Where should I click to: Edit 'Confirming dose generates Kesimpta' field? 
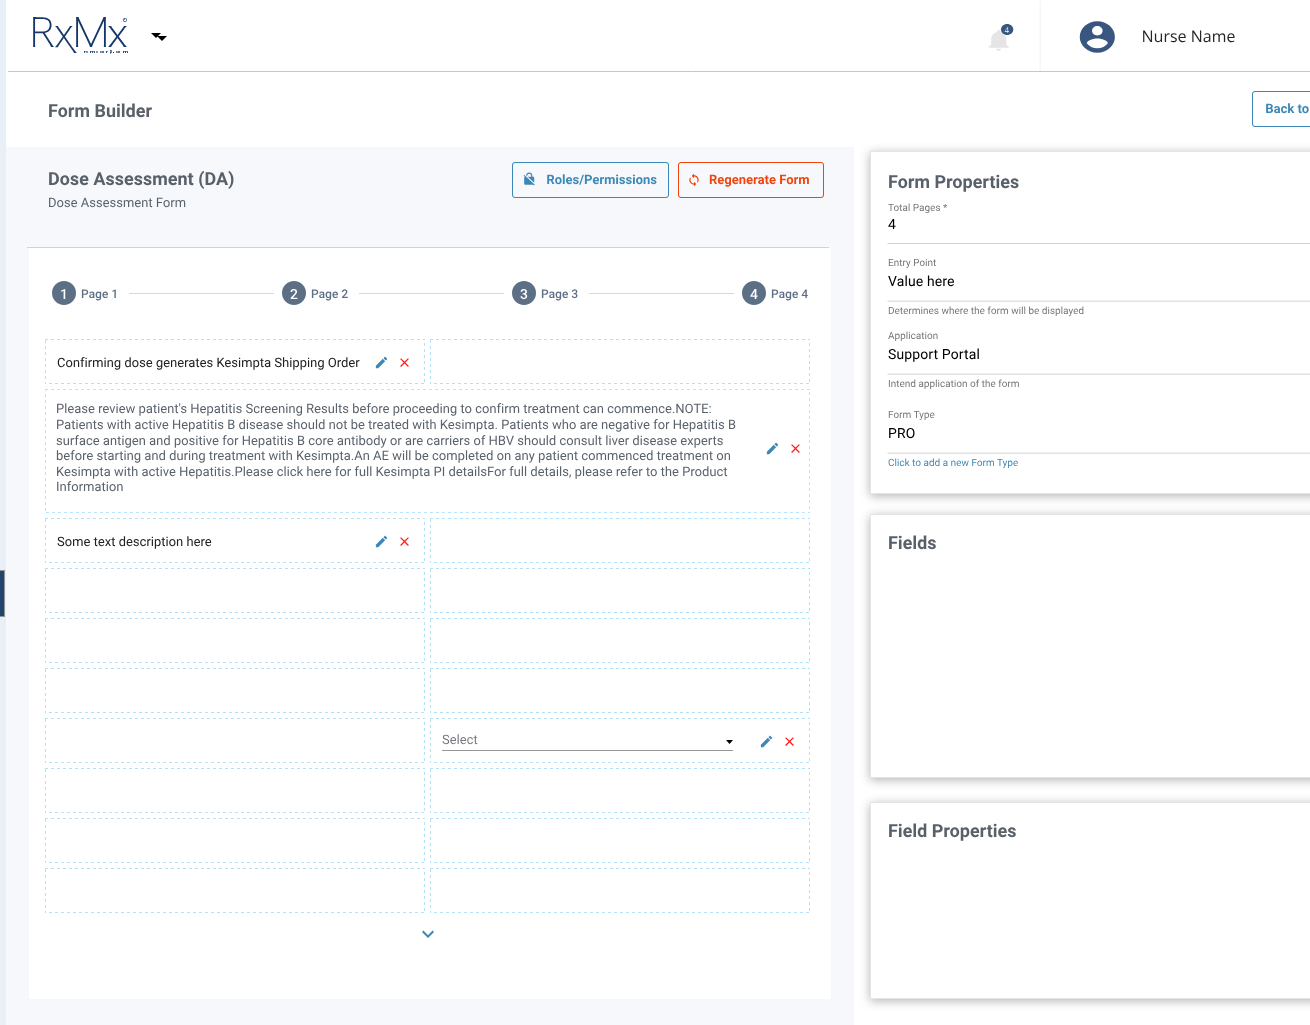[381, 363]
